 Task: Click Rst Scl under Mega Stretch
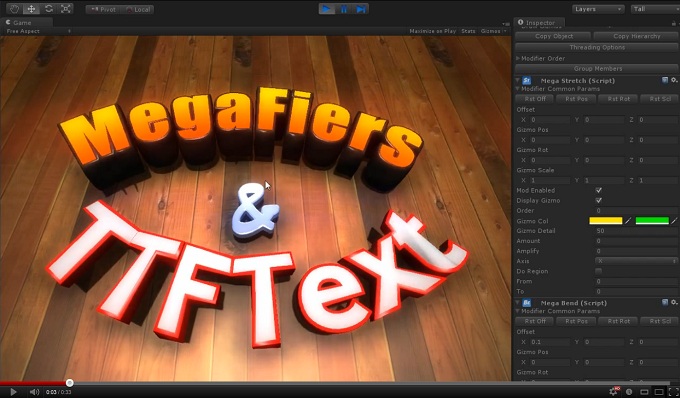(660, 99)
